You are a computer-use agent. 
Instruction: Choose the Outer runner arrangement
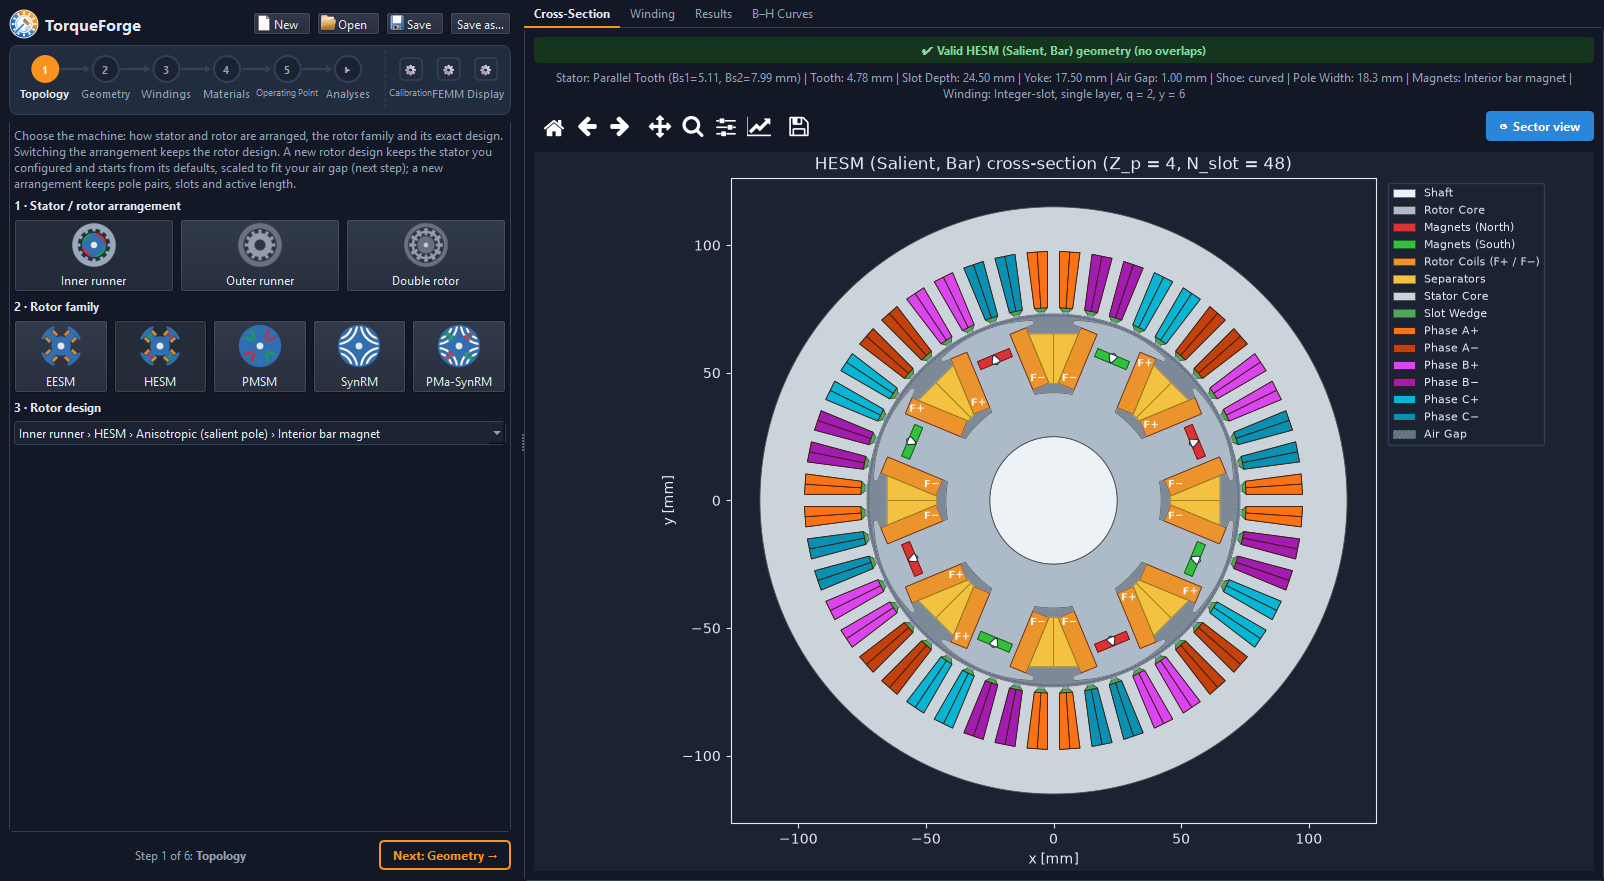(x=260, y=256)
